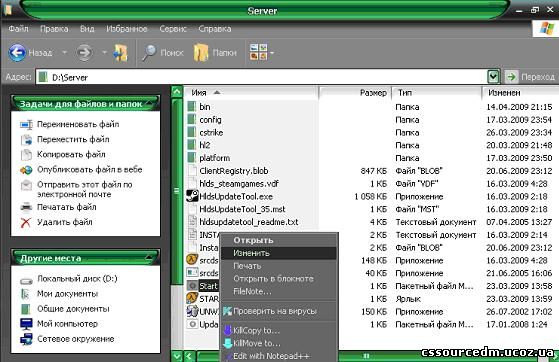This screenshot has width=559, height=362.
Task: Open the Файл menu
Action: [x=19, y=29]
